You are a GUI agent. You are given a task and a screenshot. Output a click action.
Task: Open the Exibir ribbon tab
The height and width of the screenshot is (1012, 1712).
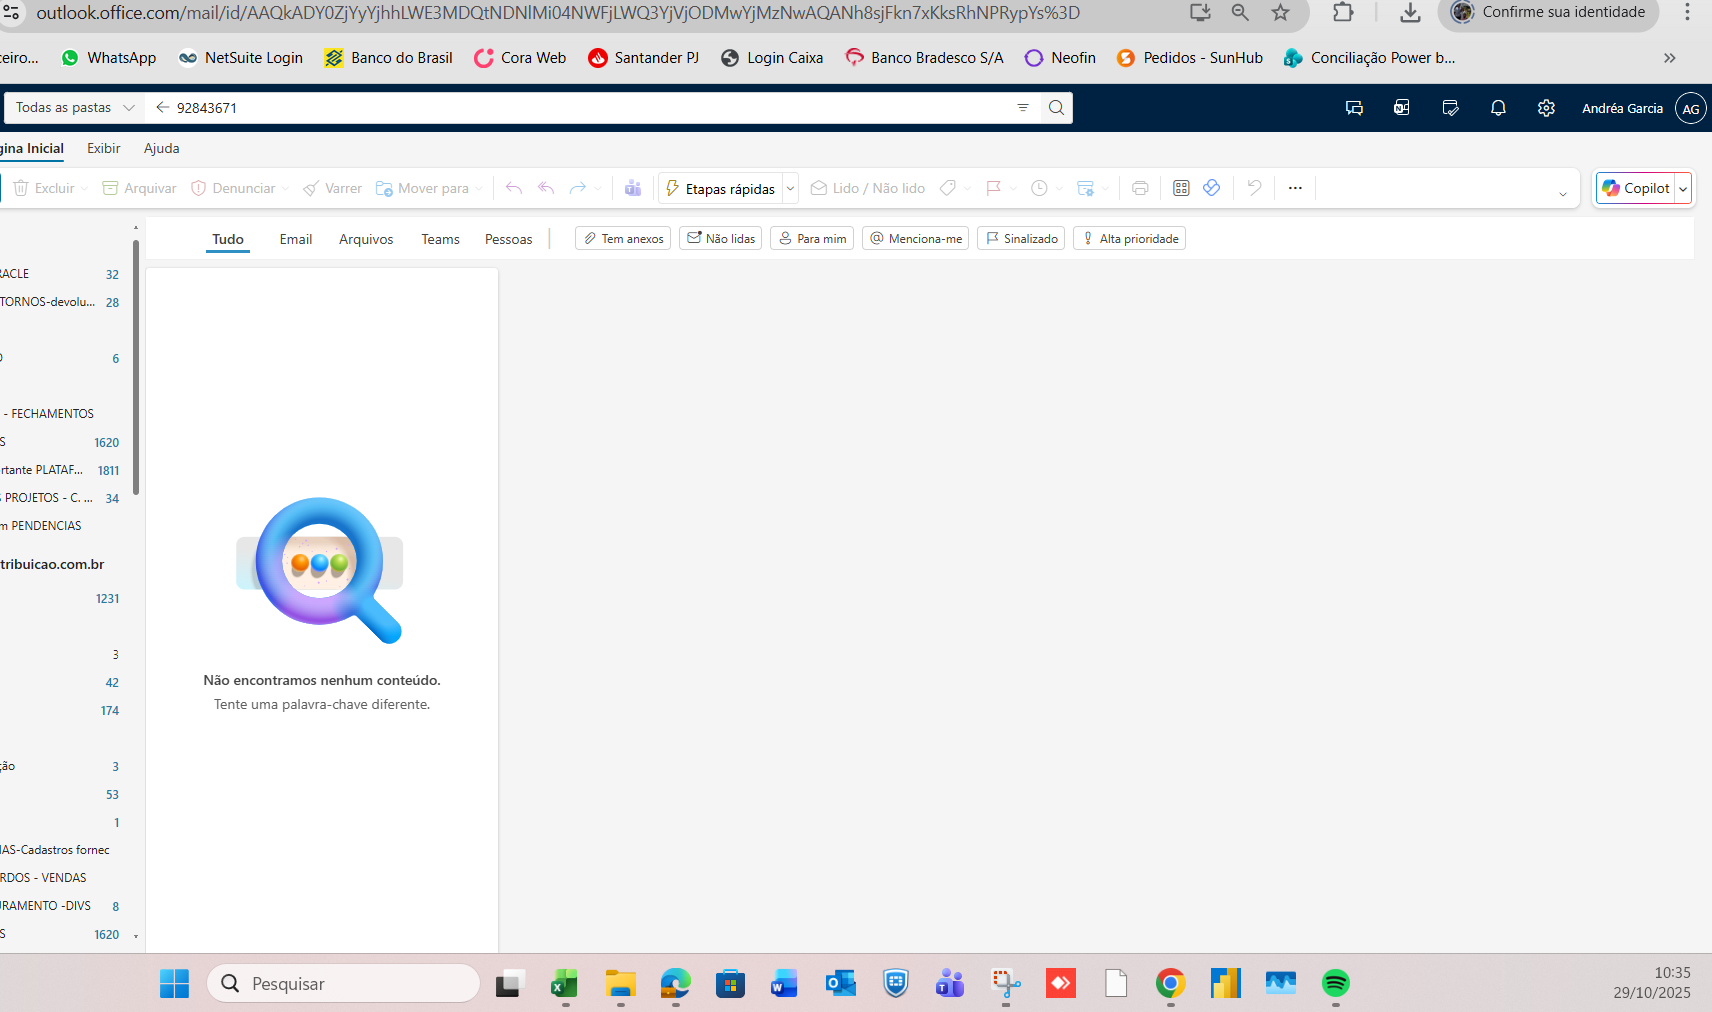(103, 149)
